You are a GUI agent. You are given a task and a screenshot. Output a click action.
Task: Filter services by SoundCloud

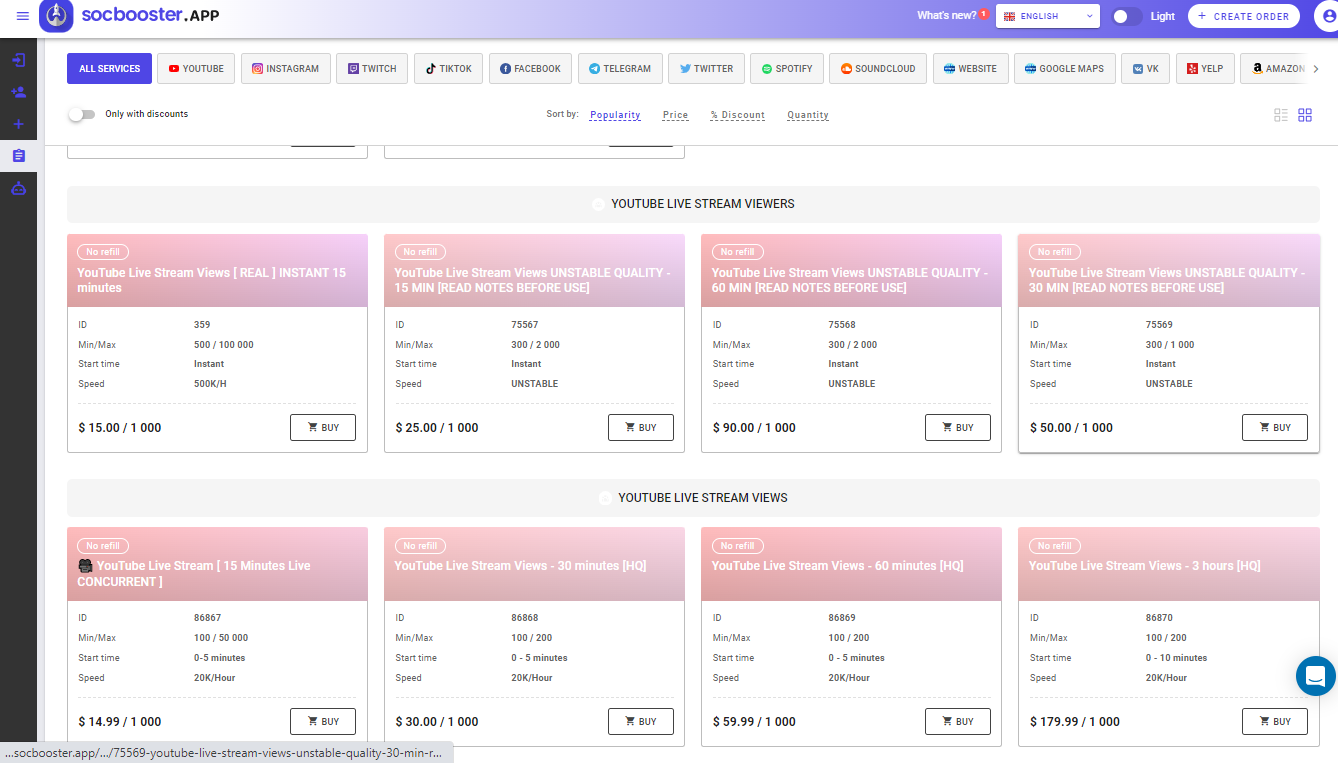click(x=878, y=69)
